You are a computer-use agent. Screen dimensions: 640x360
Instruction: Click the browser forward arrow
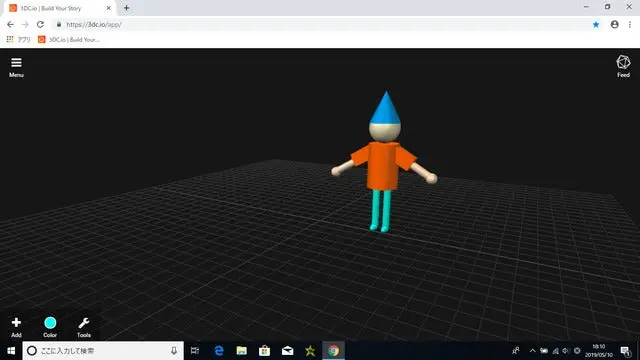pyautogui.click(x=25, y=24)
